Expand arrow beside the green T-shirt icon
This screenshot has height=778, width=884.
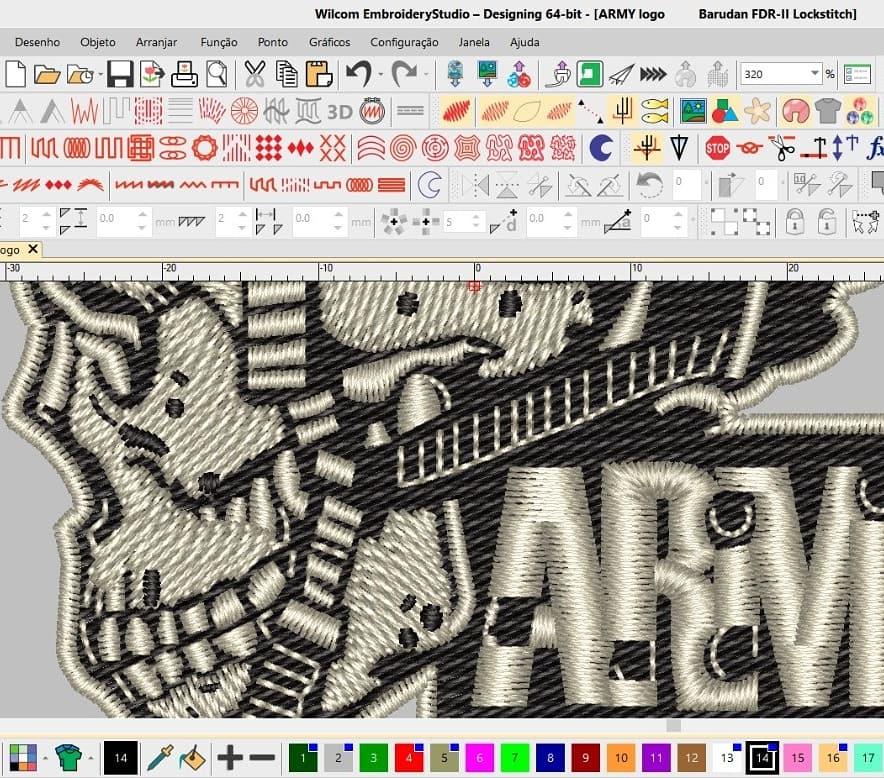(x=90, y=758)
